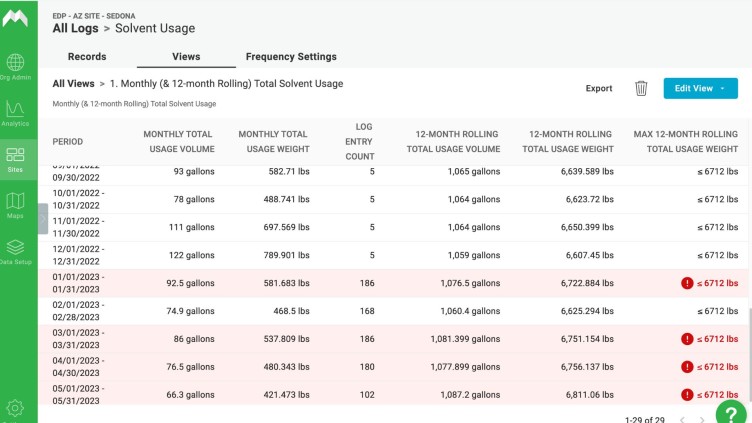Click the alert icon in 03/01/2023 row
This screenshot has width=752, height=423.
point(687,339)
